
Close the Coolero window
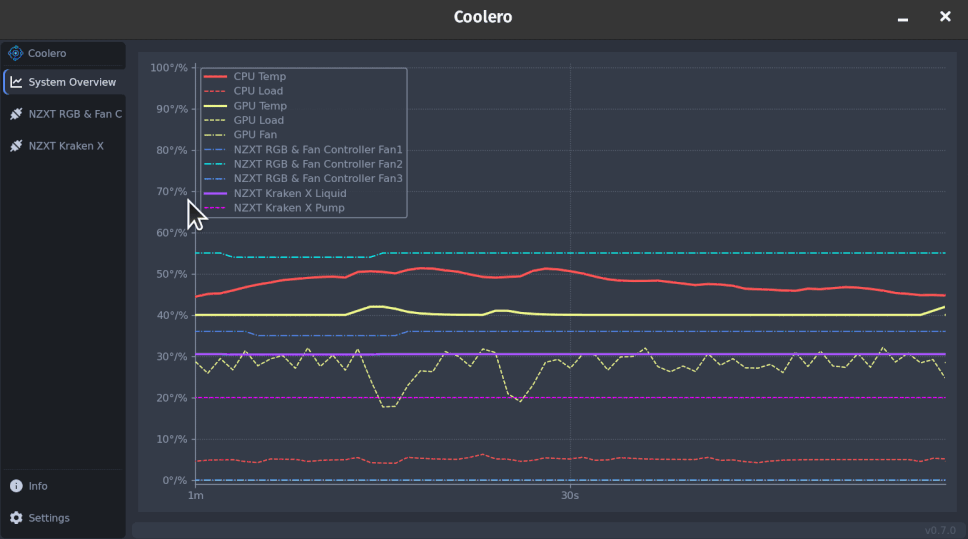945,17
